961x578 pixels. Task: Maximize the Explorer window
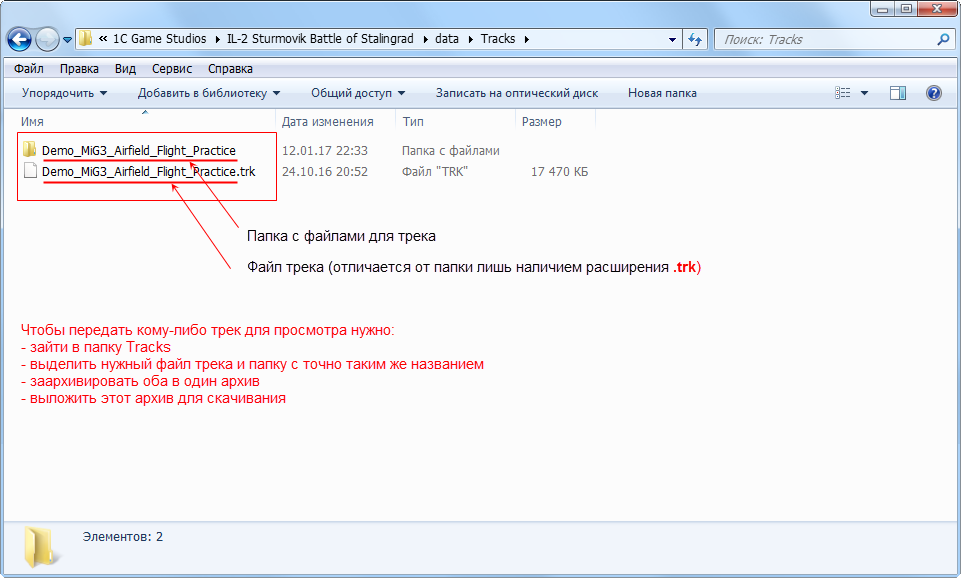click(906, 9)
